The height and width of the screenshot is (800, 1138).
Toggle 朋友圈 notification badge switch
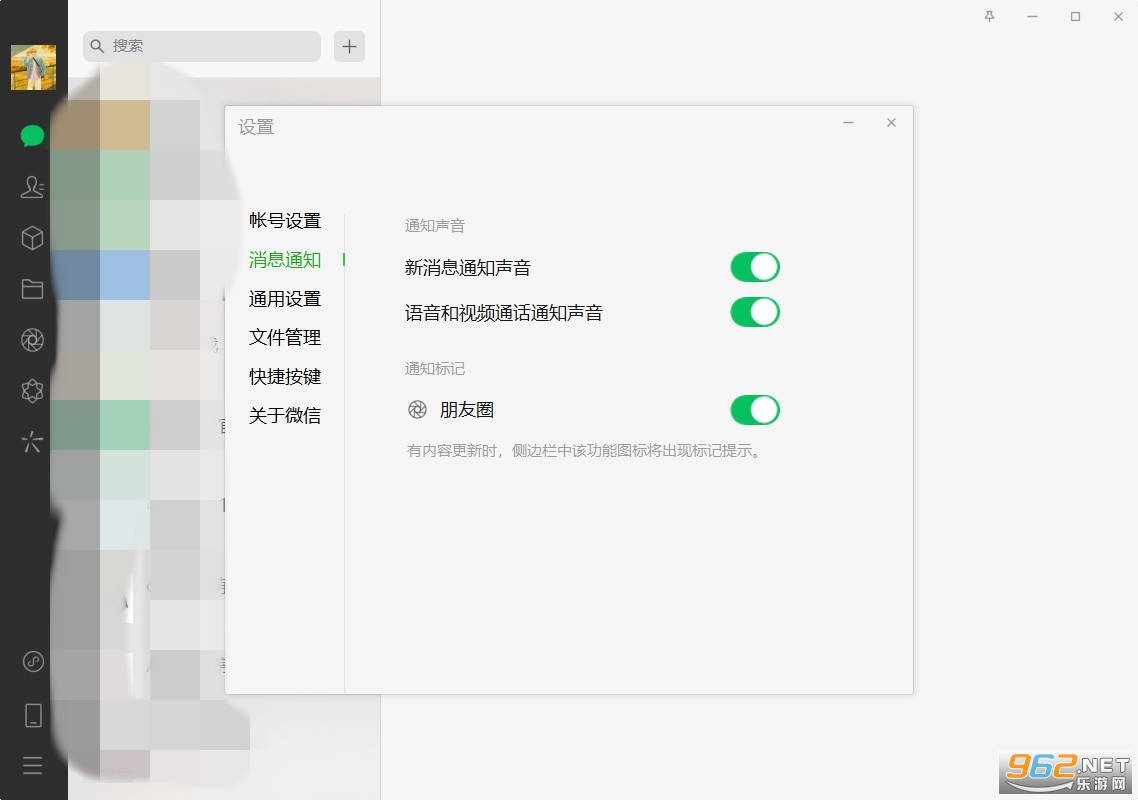755,410
